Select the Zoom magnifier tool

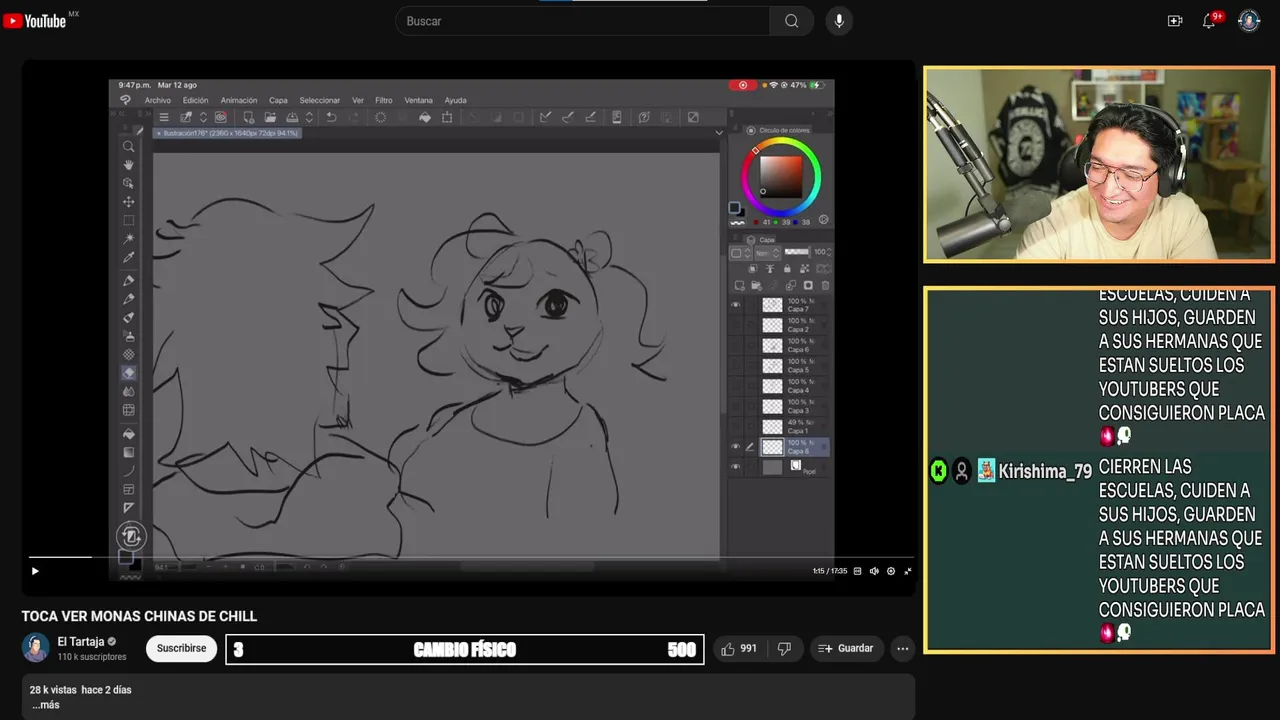128,147
